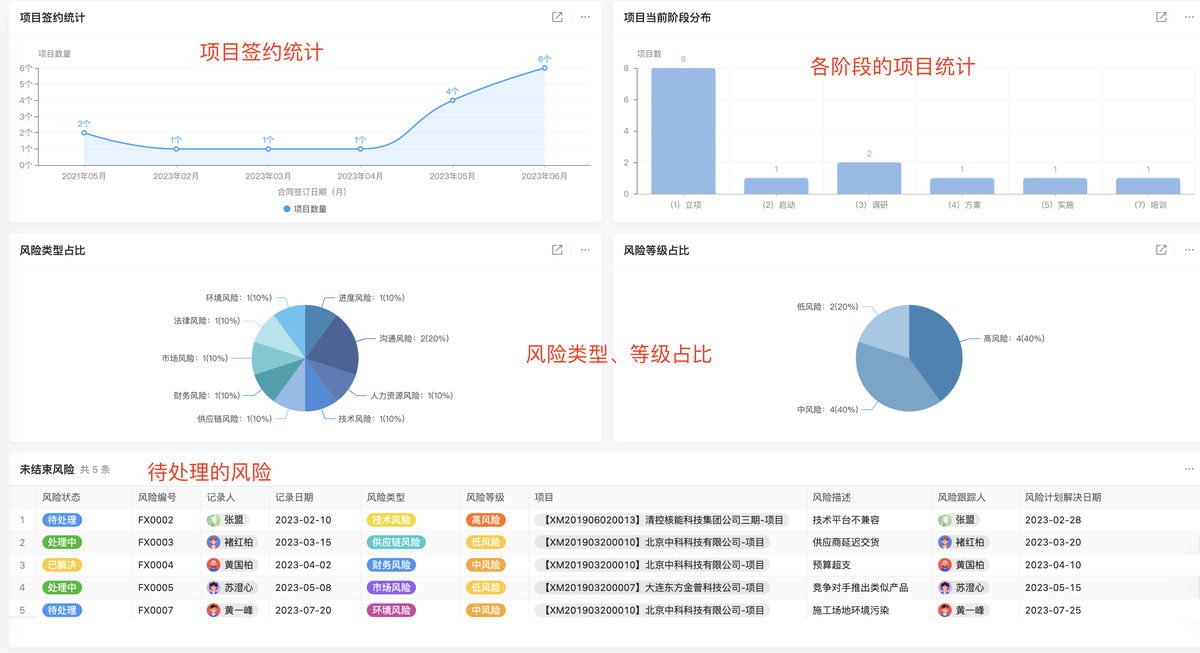Click the 高风险 level tag in row 1

pyautogui.click(x=485, y=520)
